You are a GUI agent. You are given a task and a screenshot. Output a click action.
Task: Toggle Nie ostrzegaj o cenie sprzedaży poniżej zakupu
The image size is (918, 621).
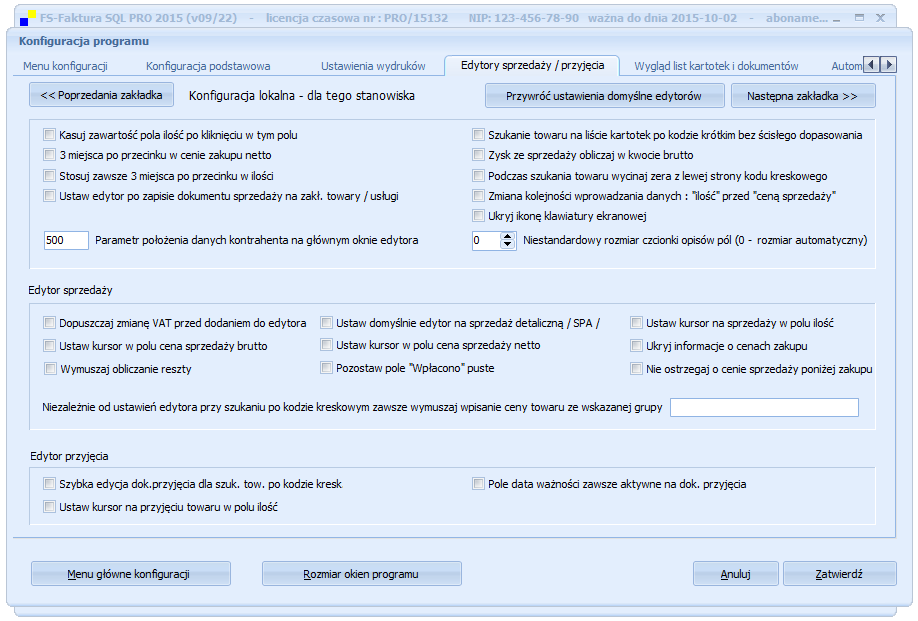click(636, 369)
